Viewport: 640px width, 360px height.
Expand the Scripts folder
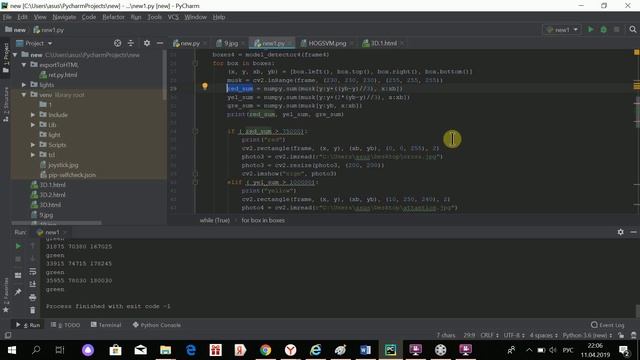coord(33,145)
